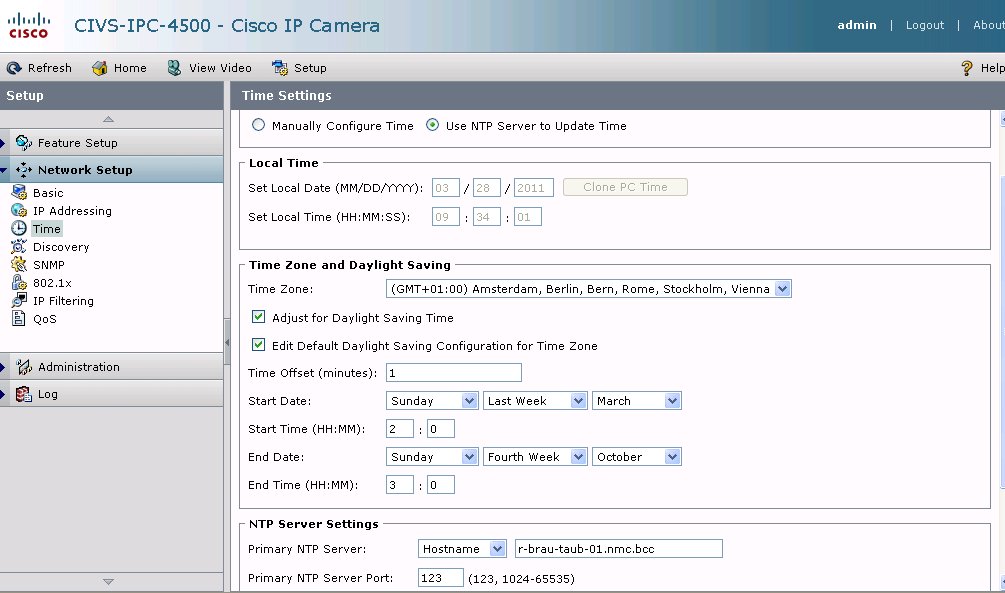Click the Logout link
Image resolution: width=1005 pixels, height=593 pixels.
(923, 24)
